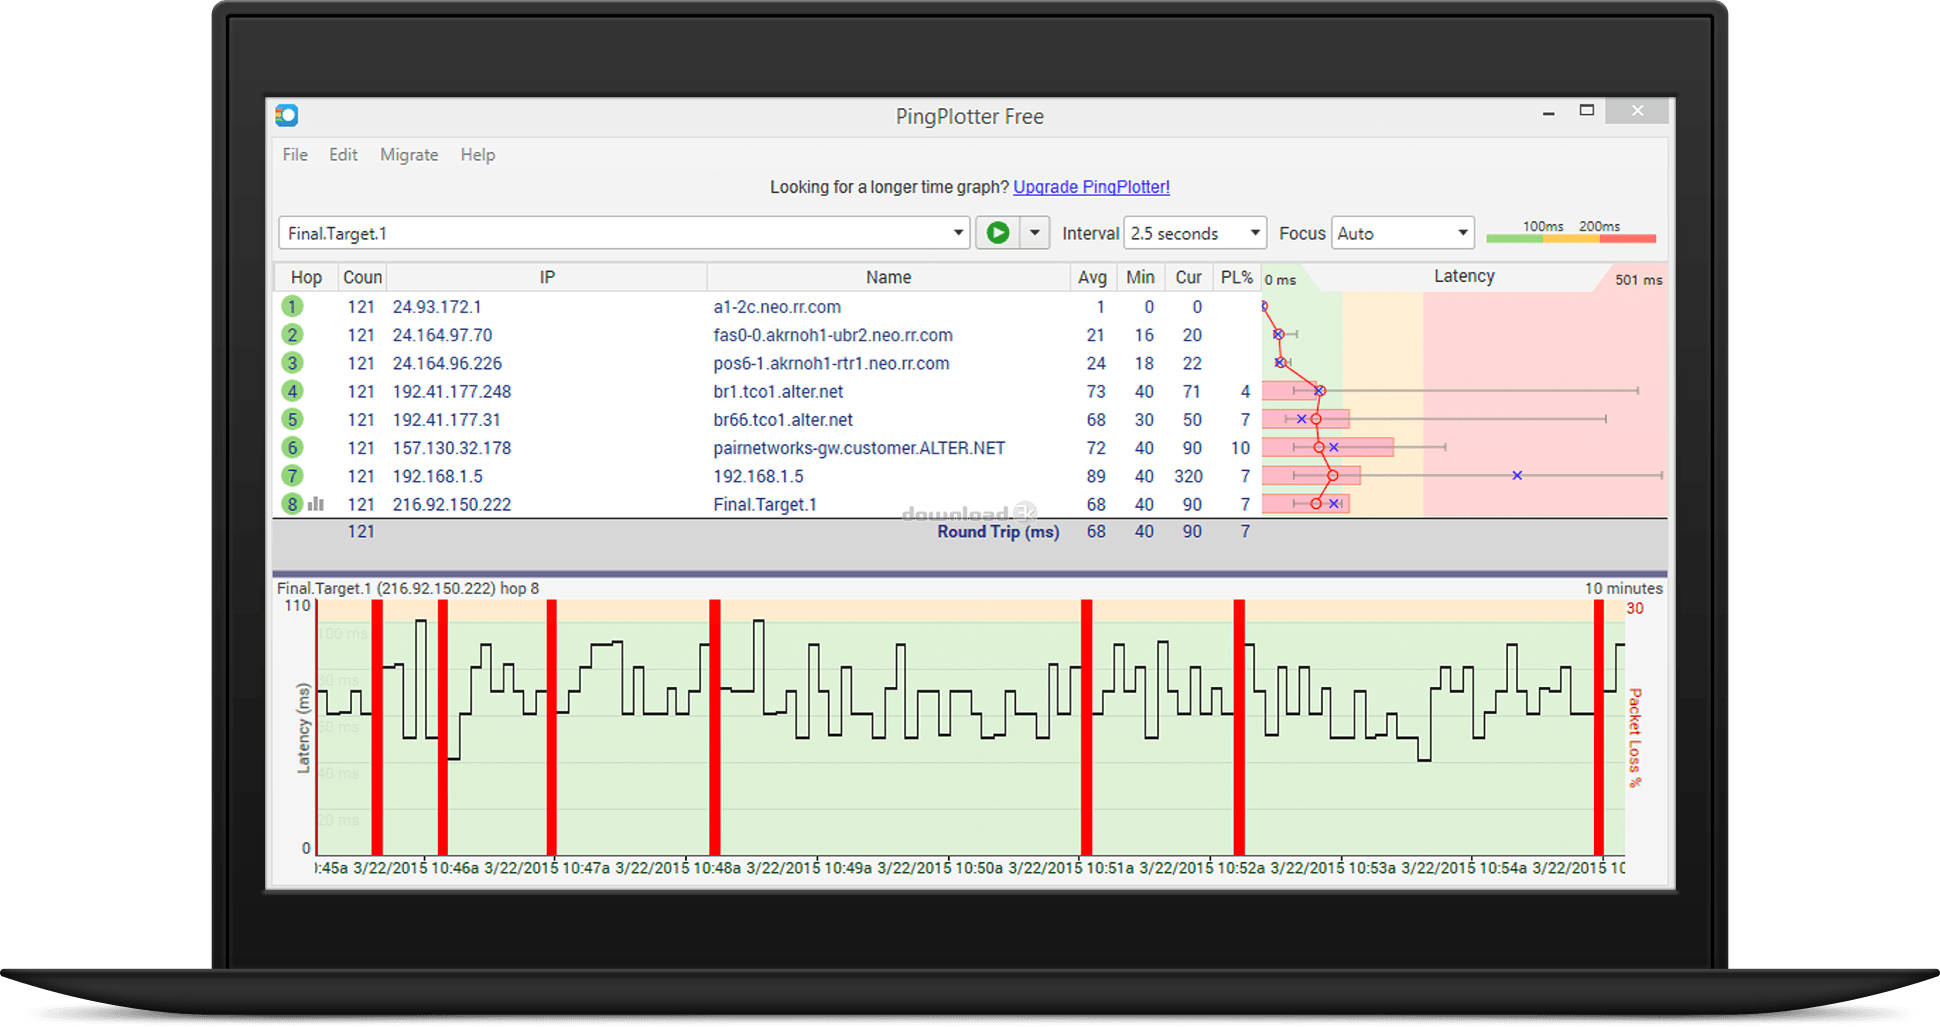
Task: Click the Count column header
Action: point(362,277)
